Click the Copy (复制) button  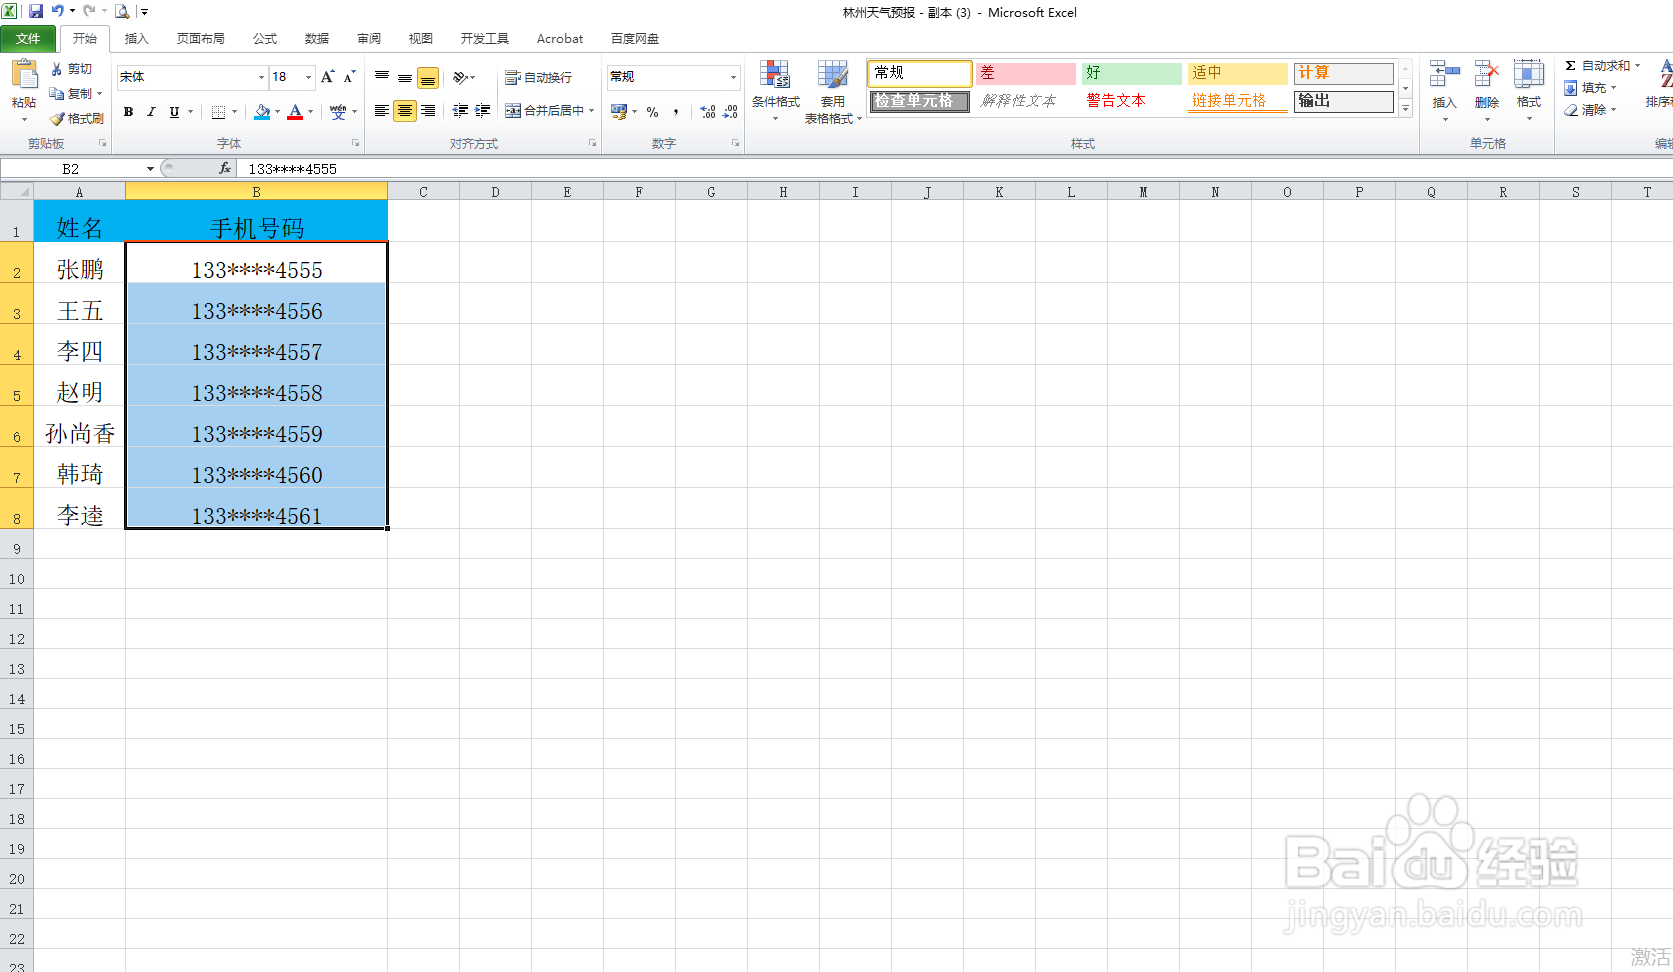71,93
